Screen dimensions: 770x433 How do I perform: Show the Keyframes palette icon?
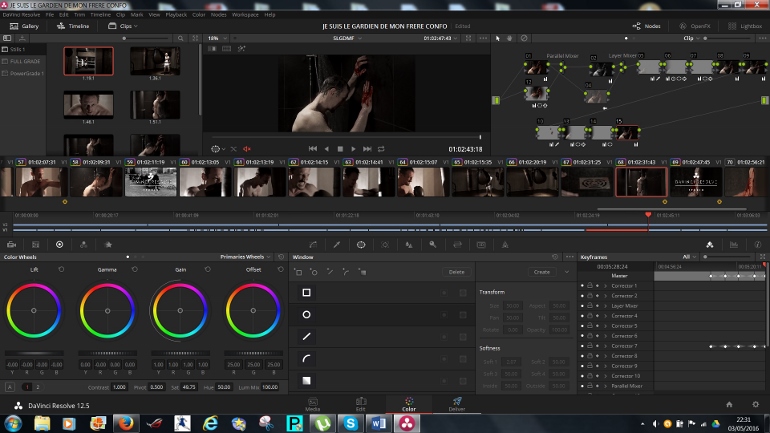tap(710, 244)
